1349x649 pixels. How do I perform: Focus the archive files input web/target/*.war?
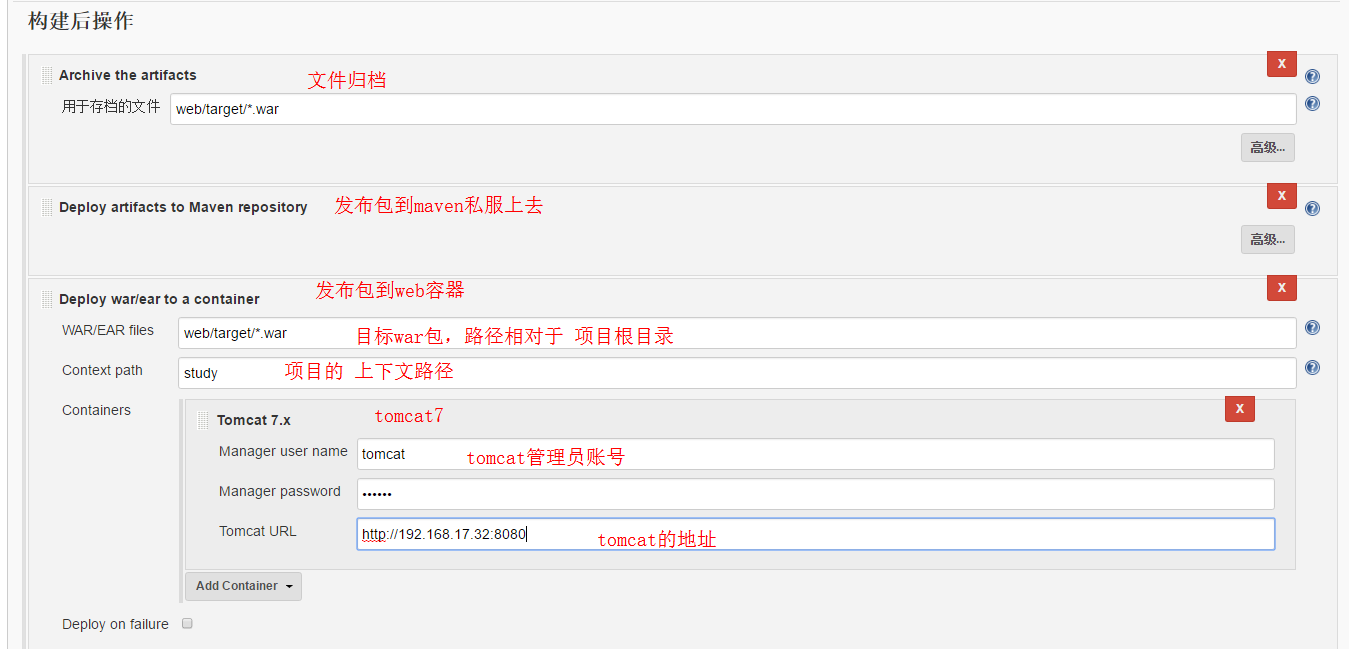(733, 109)
